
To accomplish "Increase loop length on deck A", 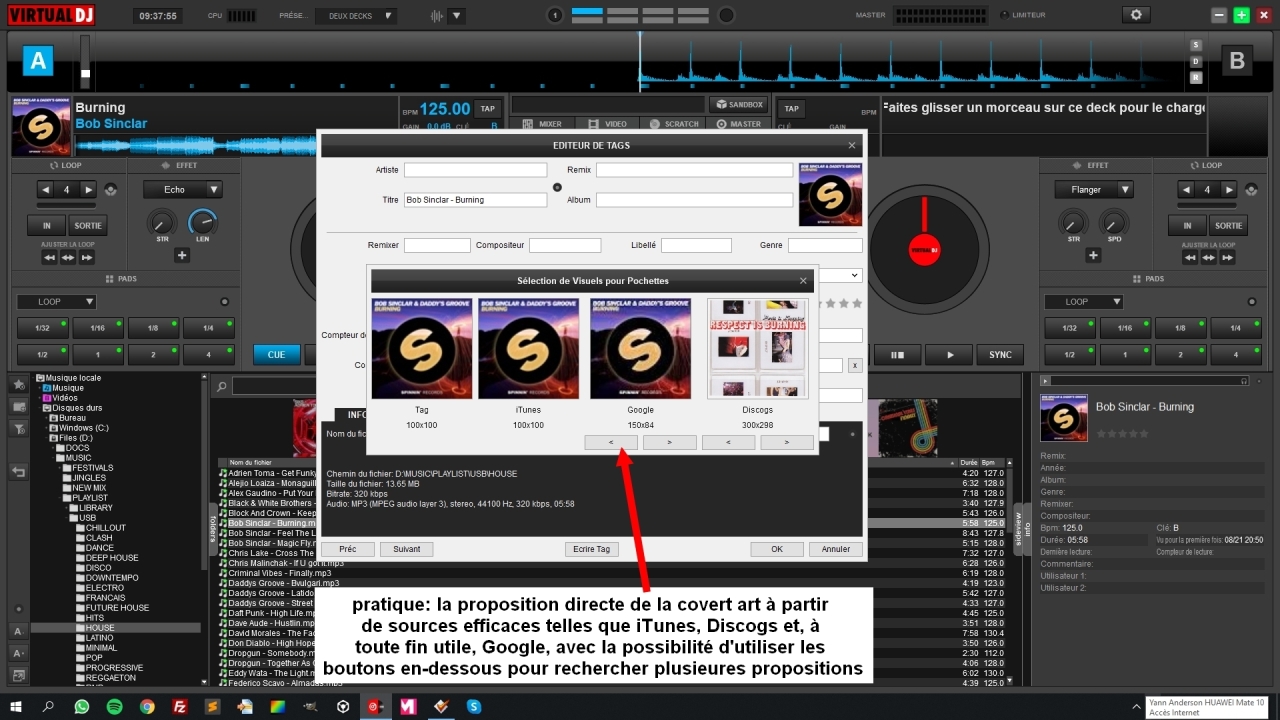I will click(x=89, y=189).
